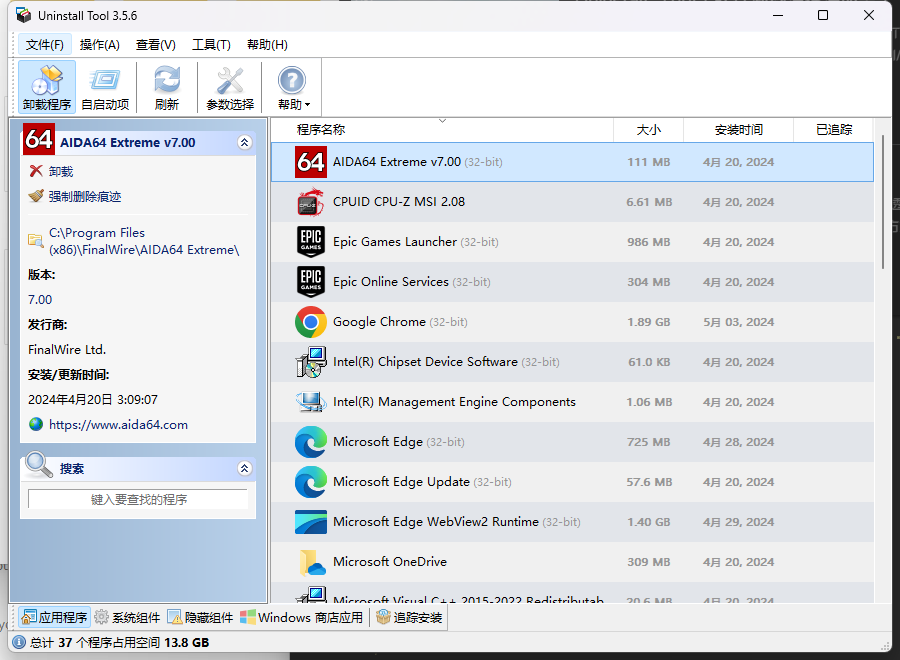
Task: Open the 自启动项 tool
Action: [x=106, y=86]
